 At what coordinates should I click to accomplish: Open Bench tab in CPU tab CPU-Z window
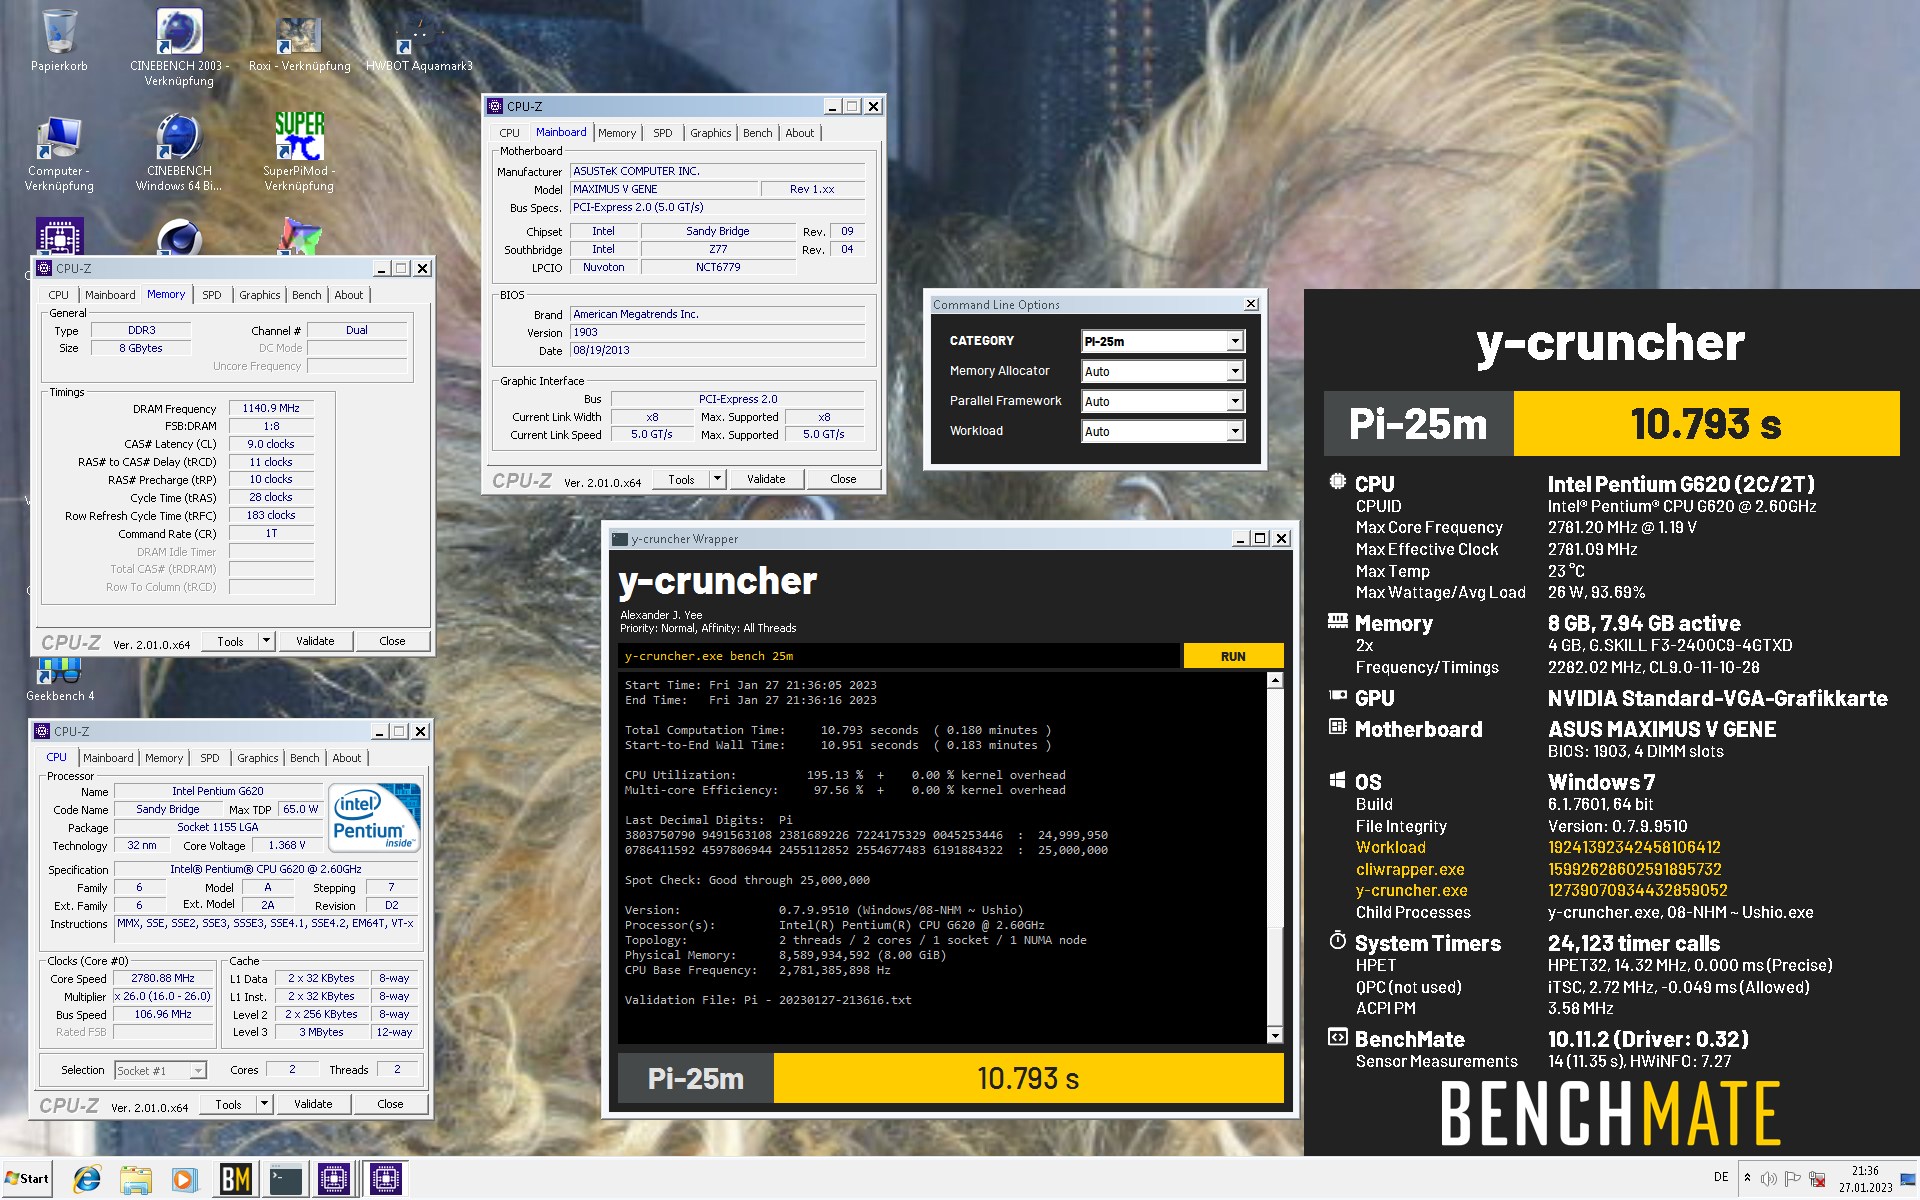(x=305, y=758)
